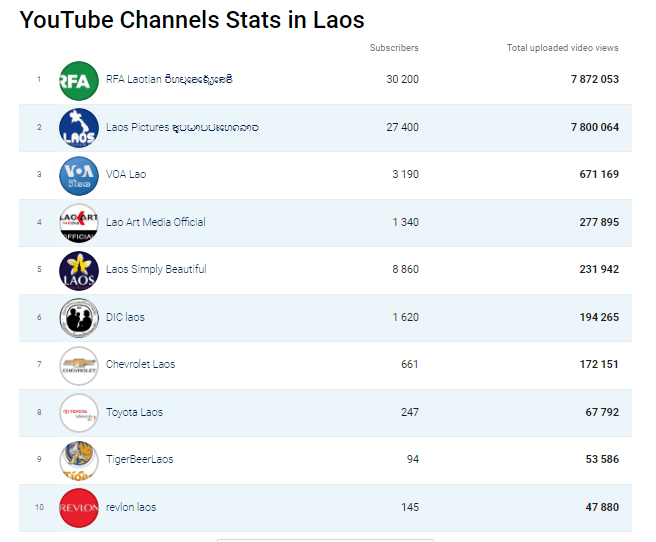This screenshot has width=656, height=542.
Task: Select view count 277 895
Action: [x=599, y=222]
